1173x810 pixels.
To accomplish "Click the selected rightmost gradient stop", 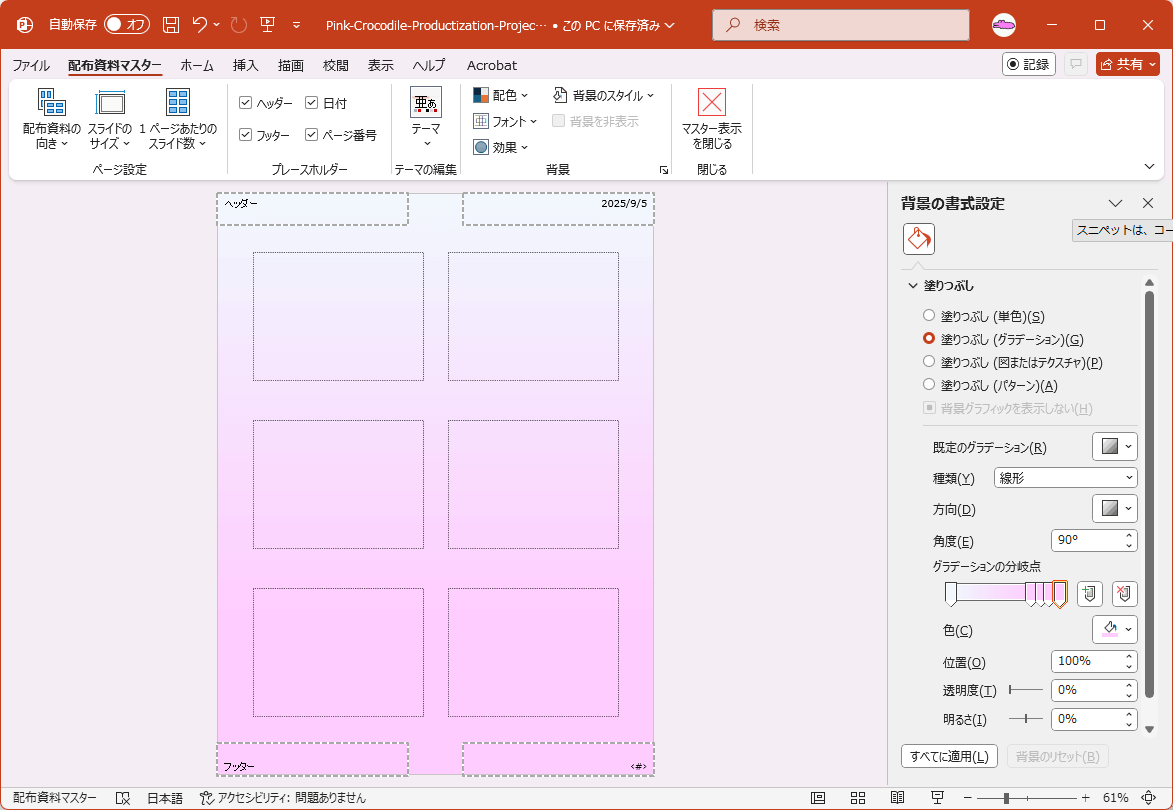I will coord(1059,594).
